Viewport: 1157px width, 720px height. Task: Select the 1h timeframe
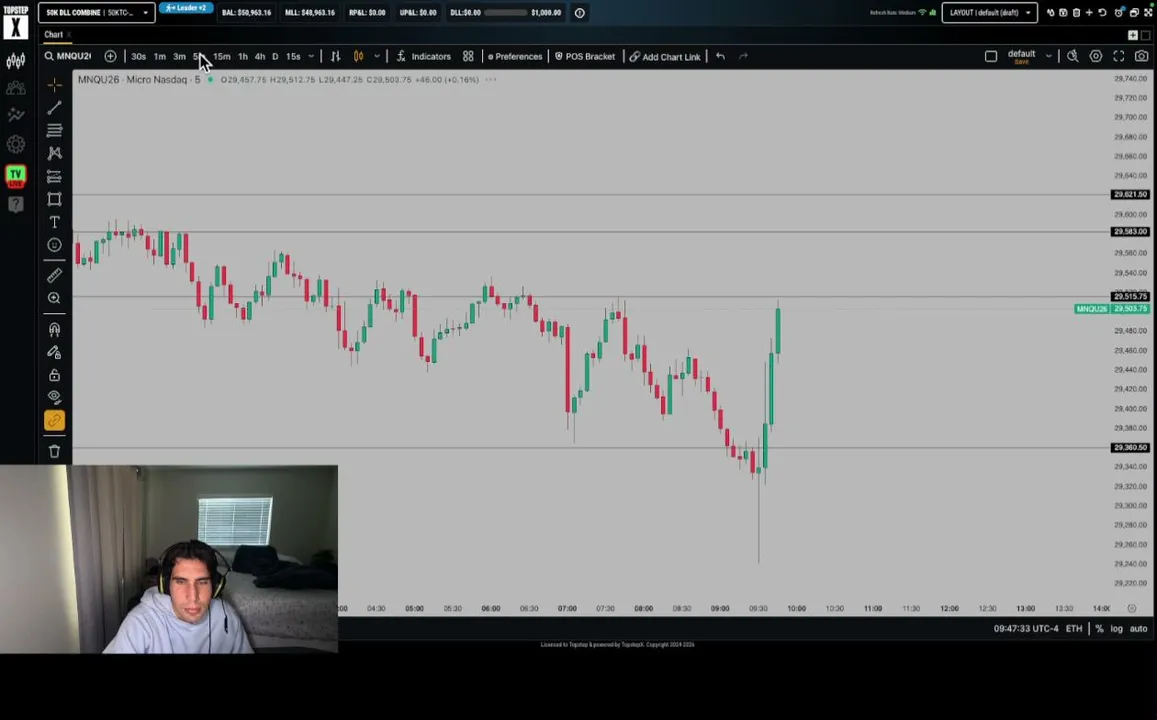point(243,57)
